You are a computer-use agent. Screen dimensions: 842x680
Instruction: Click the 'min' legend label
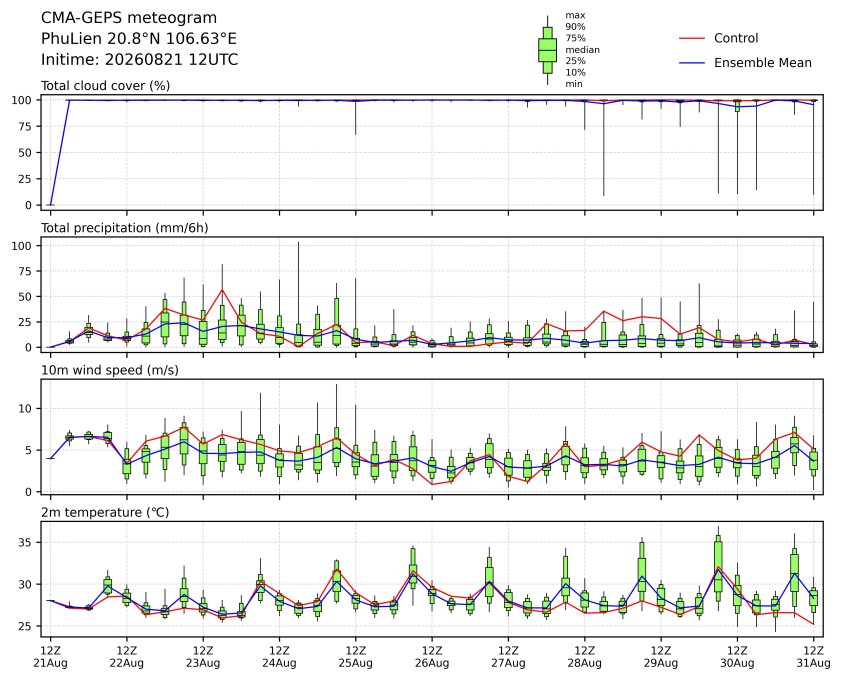pyautogui.click(x=574, y=84)
